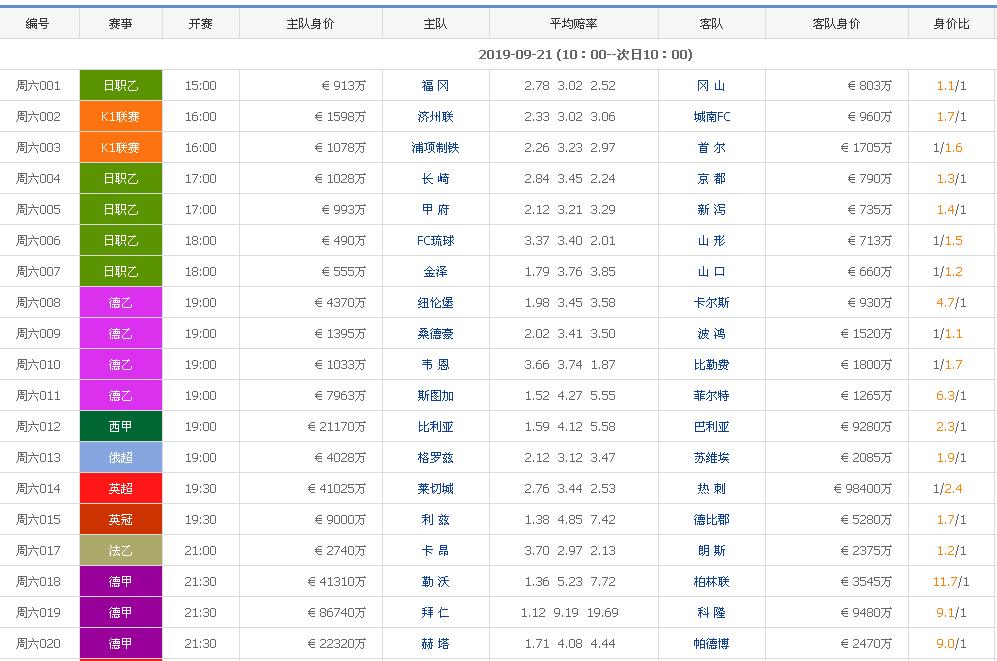Open home team 桑德豪 link
The image size is (997, 661).
click(435, 334)
